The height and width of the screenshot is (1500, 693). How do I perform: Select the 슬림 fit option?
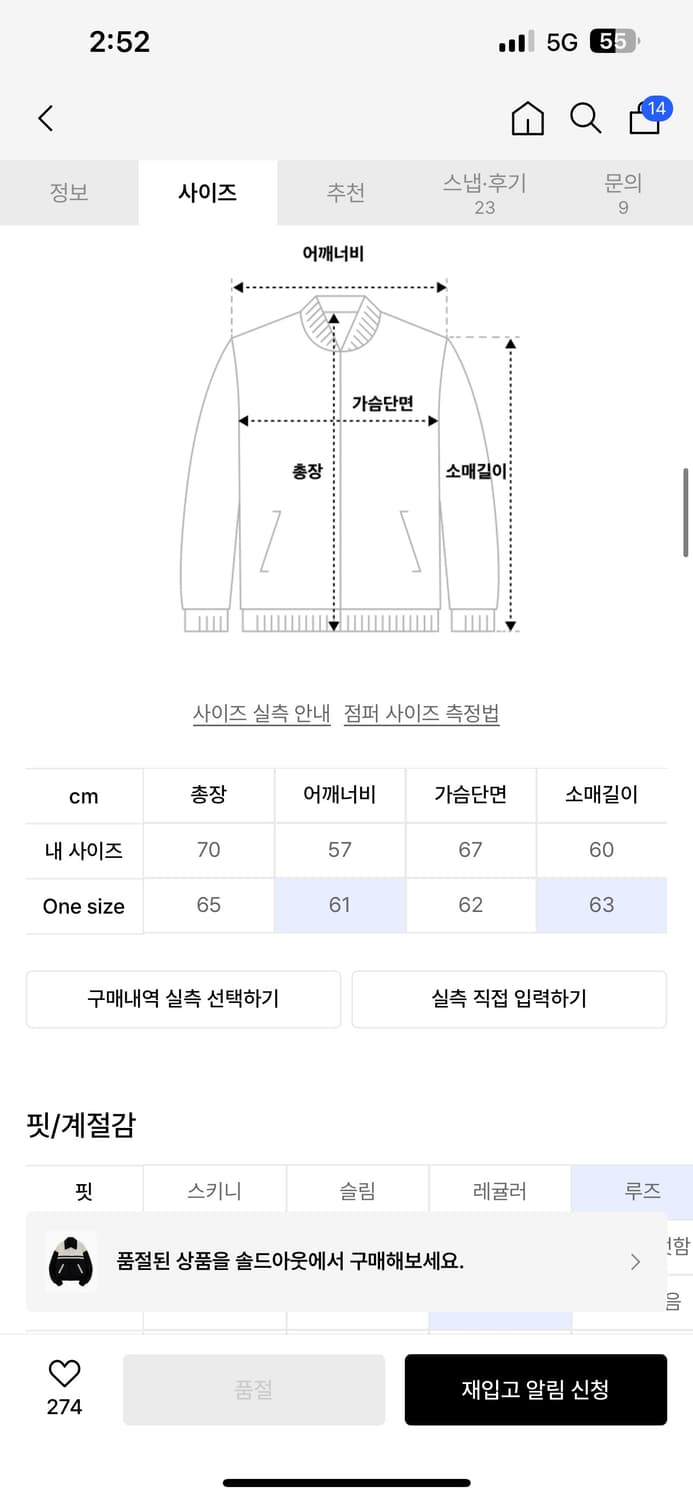click(357, 1190)
